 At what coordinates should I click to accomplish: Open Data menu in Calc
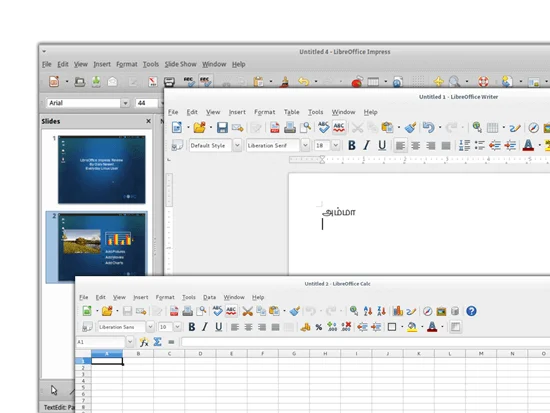pyautogui.click(x=209, y=297)
